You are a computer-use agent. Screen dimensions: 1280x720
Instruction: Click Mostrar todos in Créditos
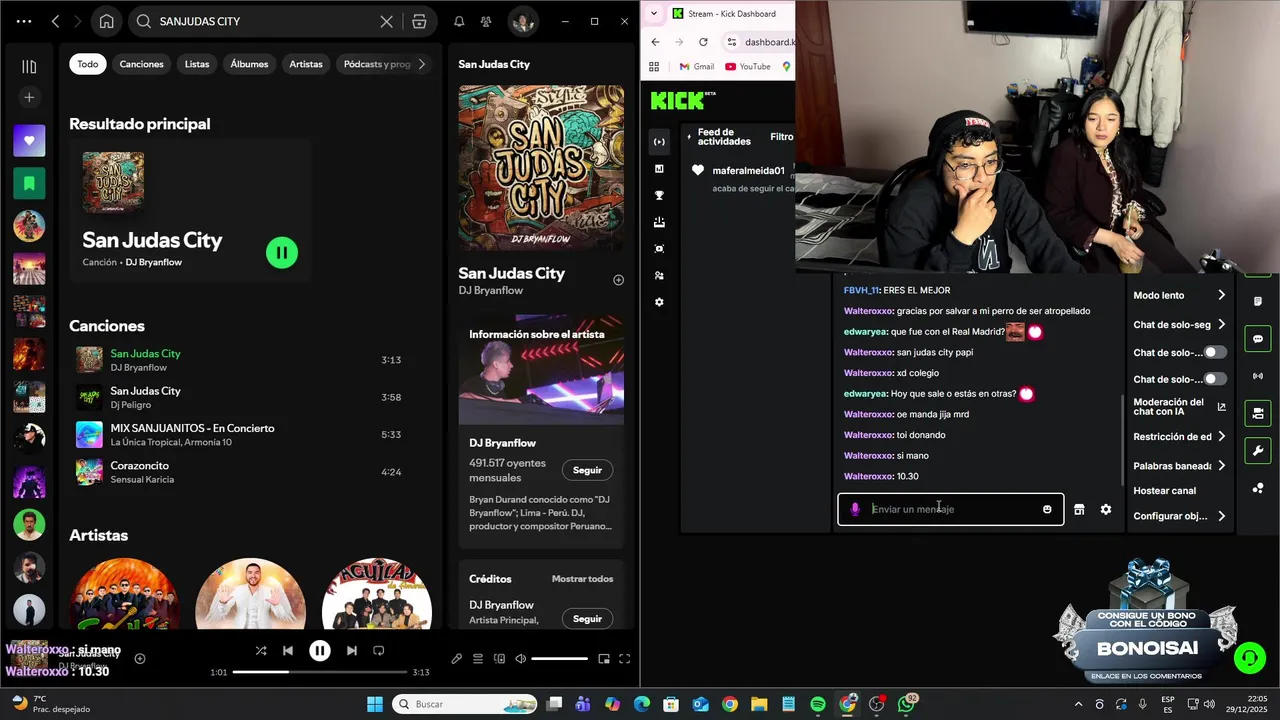click(x=582, y=579)
